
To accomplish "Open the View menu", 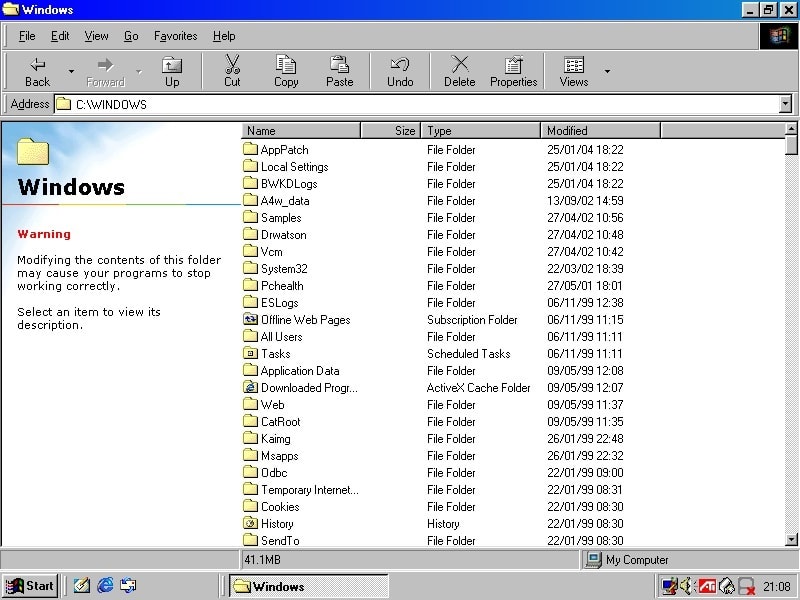I will click(x=96, y=36).
